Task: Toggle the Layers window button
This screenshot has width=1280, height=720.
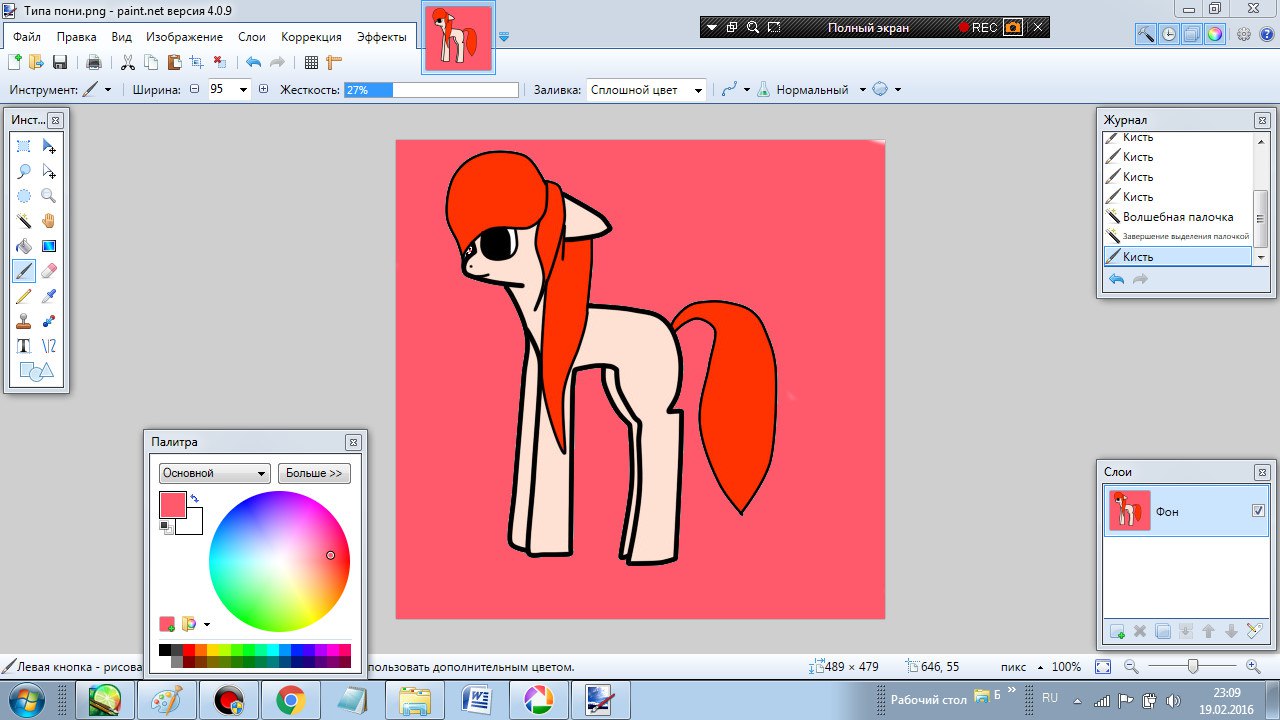Action: pos(1192,34)
